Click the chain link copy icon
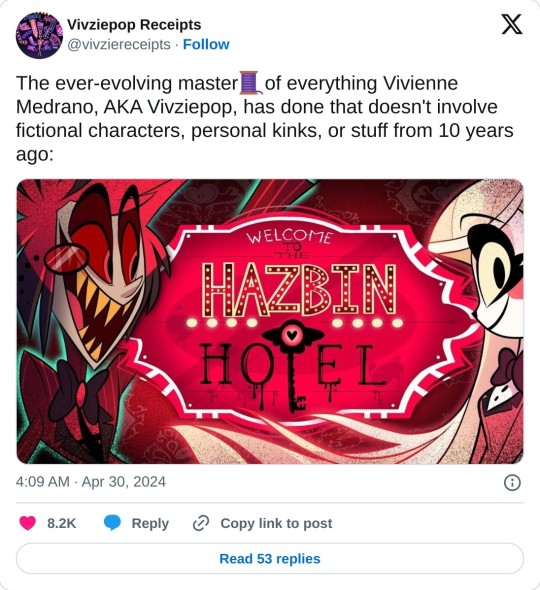This screenshot has height=590, width=540. click(201, 523)
